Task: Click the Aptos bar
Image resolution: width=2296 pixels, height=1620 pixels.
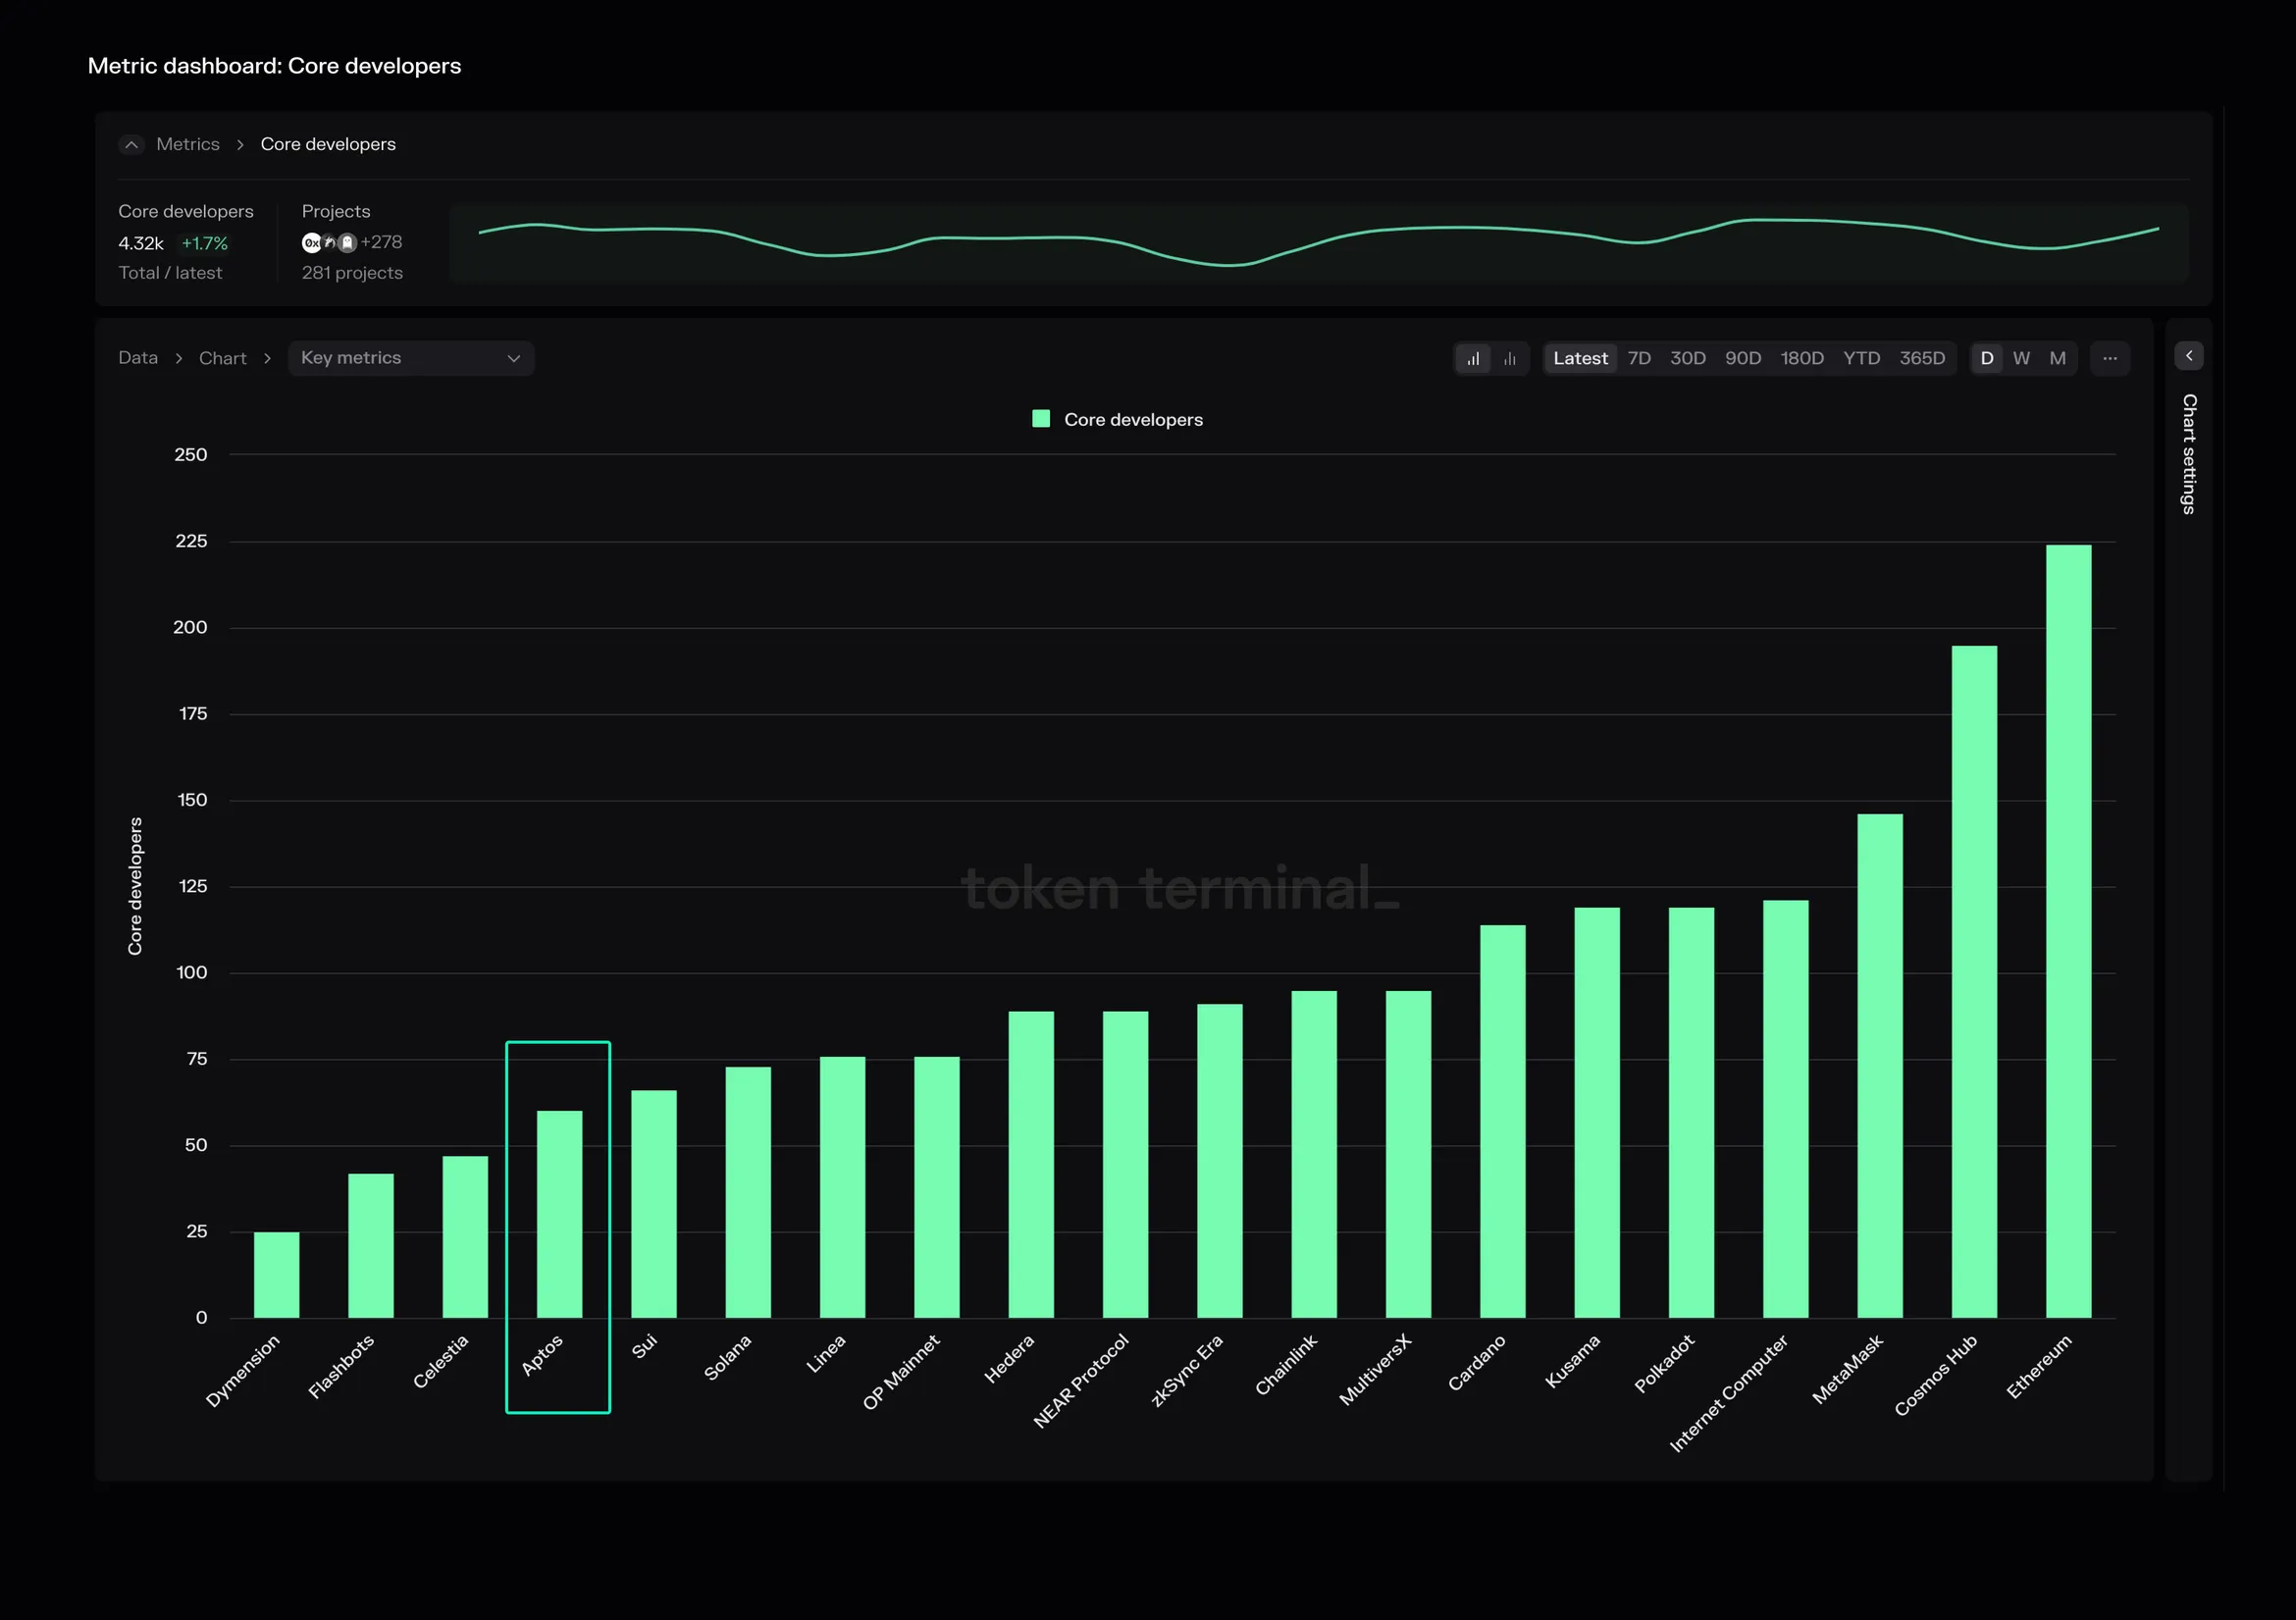Action: point(560,1214)
